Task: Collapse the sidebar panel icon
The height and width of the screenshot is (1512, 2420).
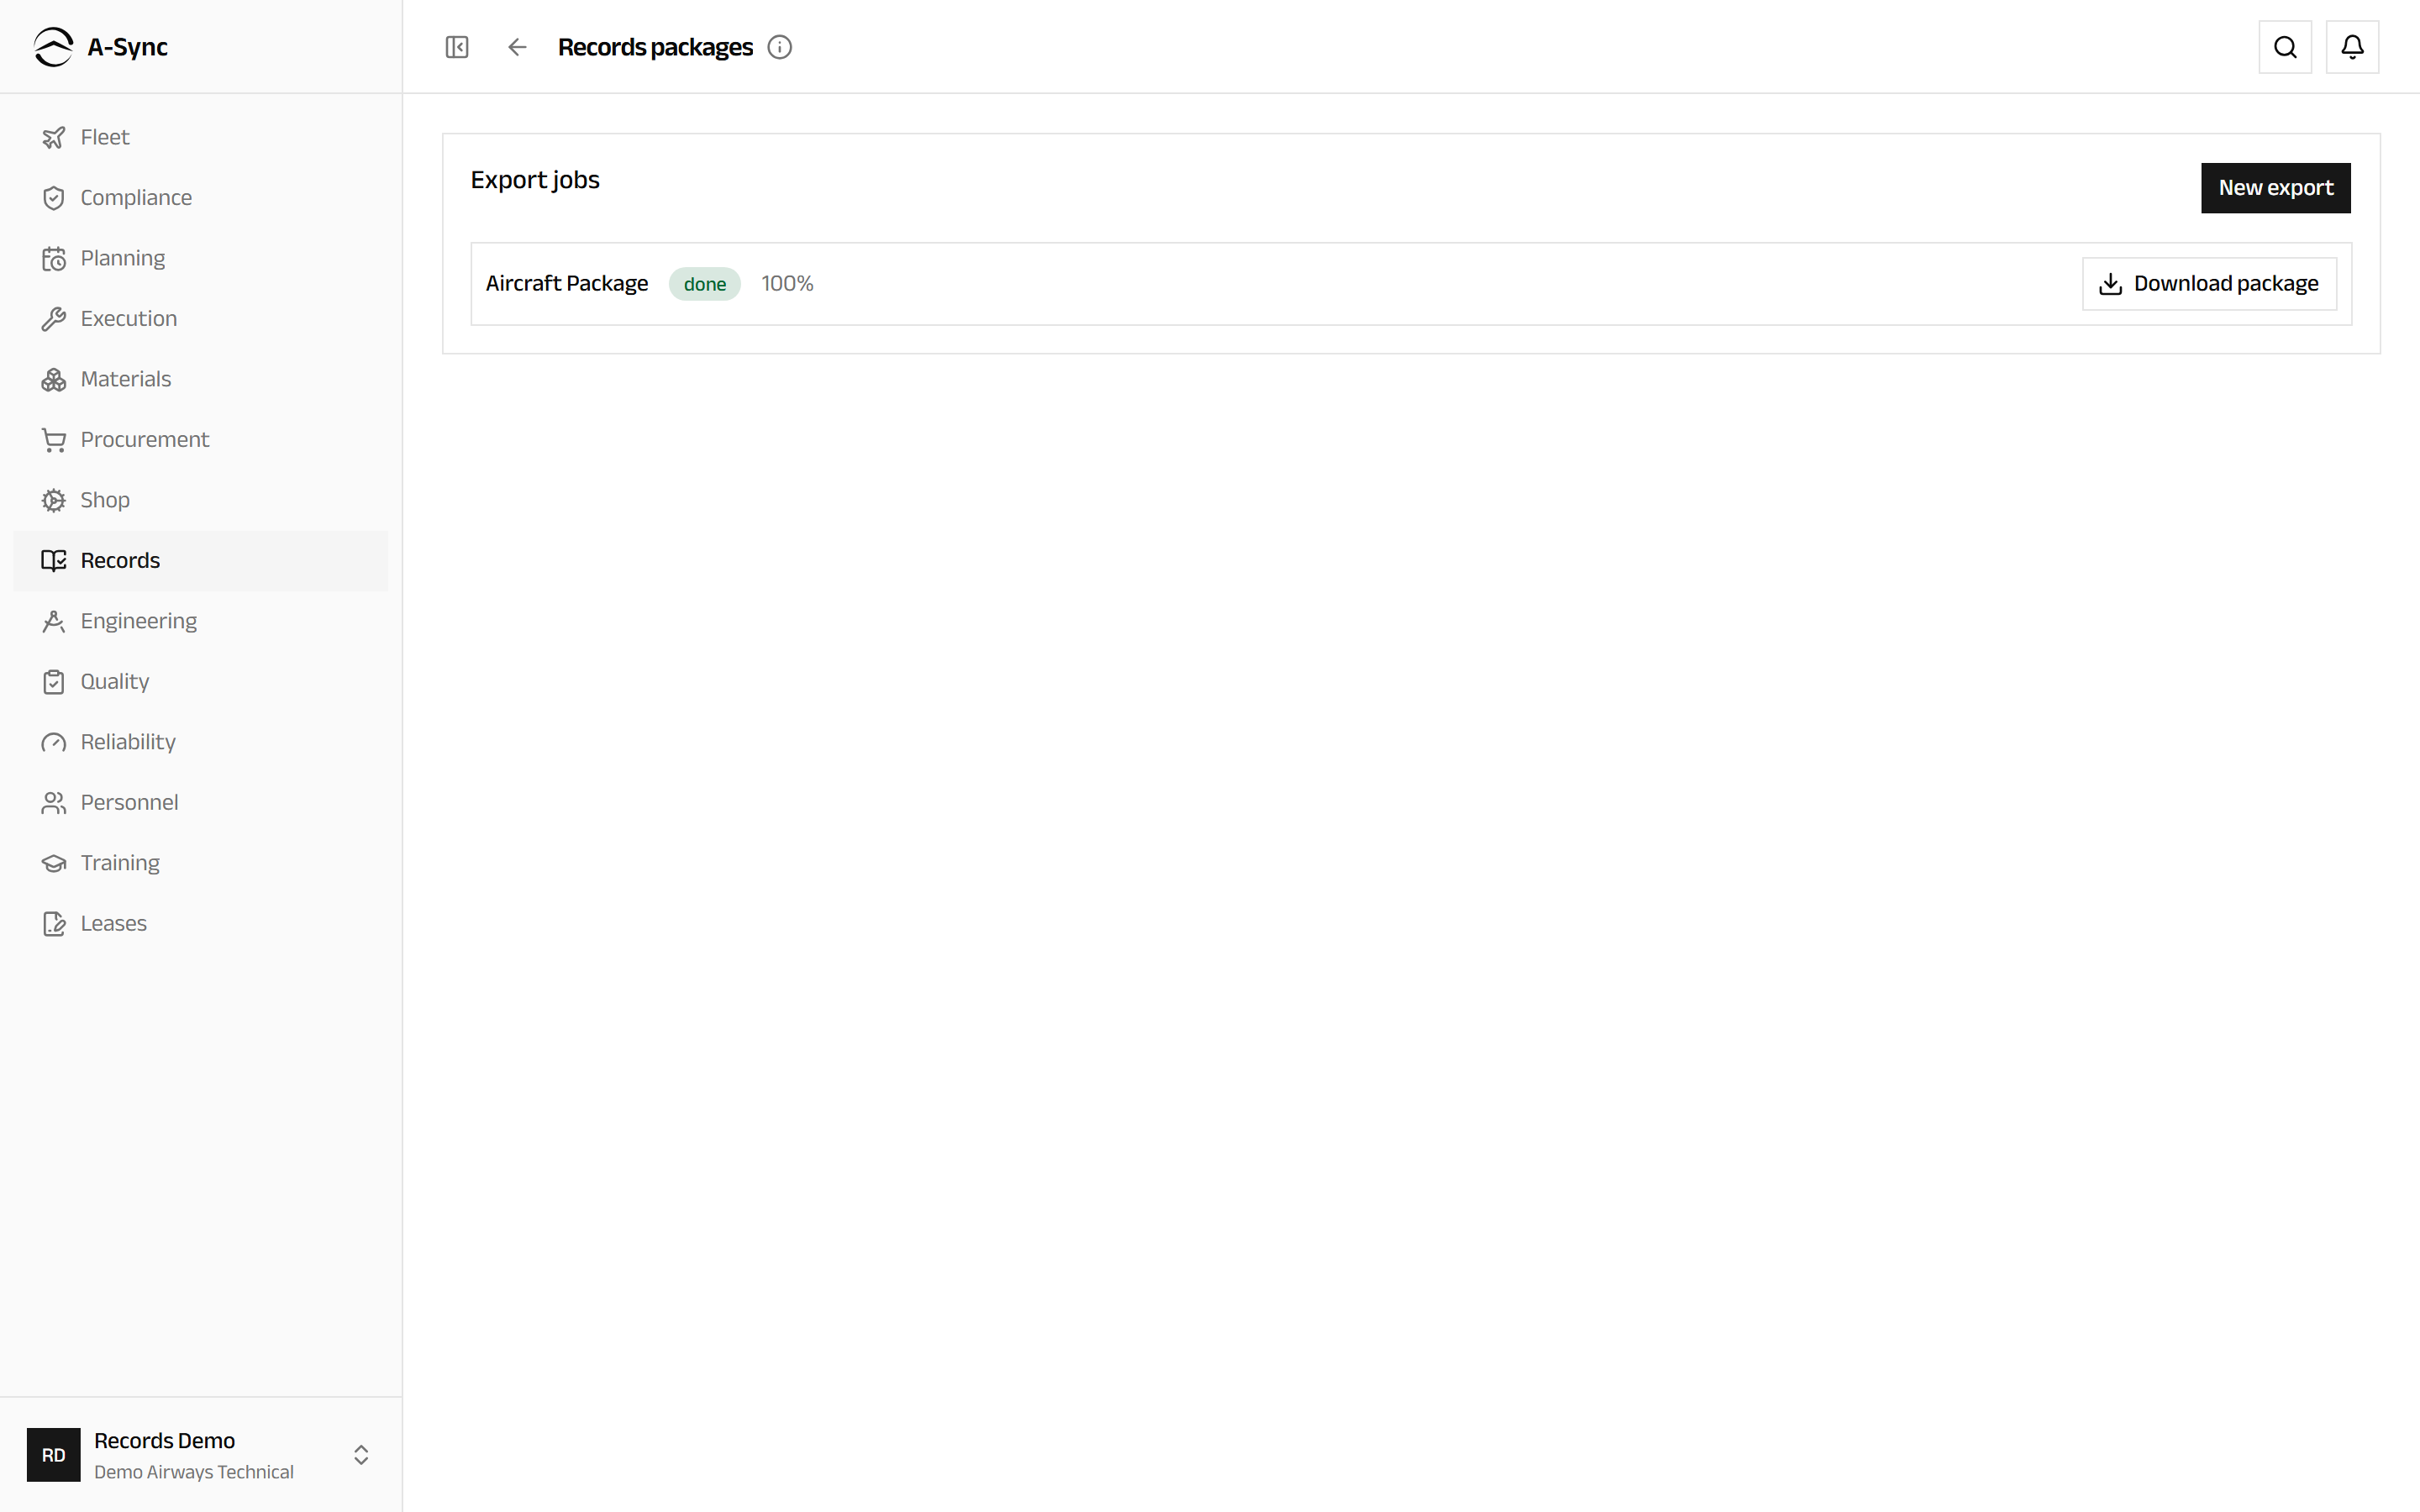Action: (457, 47)
